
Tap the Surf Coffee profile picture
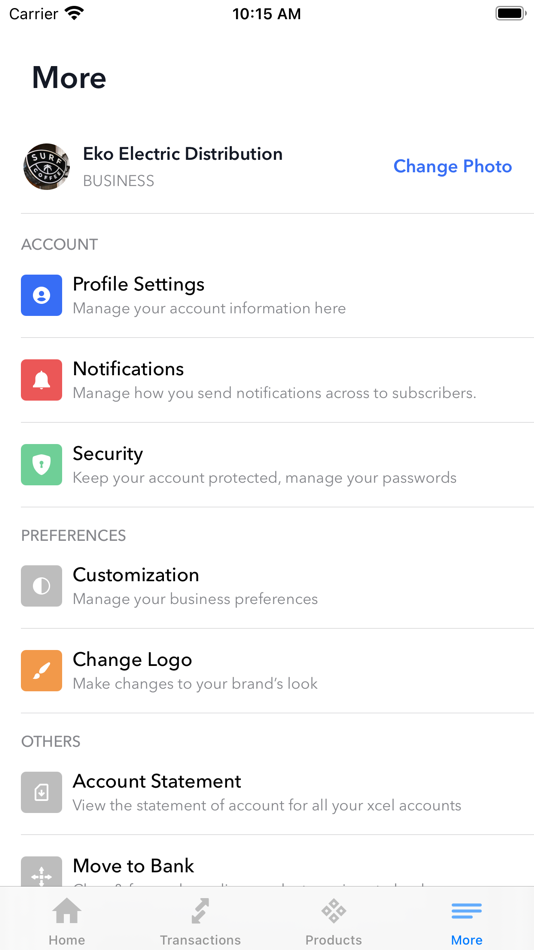(x=46, y=167)
